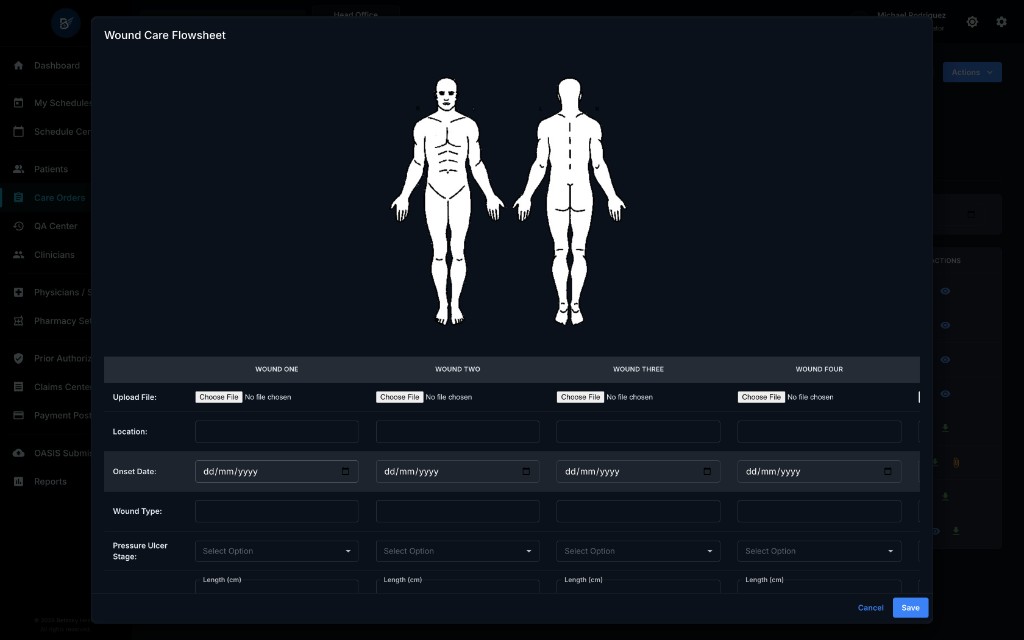Click the Schedule Center calendar icon
The image size is (1024, 640).
pyautogui.click(x=18, y=131)
